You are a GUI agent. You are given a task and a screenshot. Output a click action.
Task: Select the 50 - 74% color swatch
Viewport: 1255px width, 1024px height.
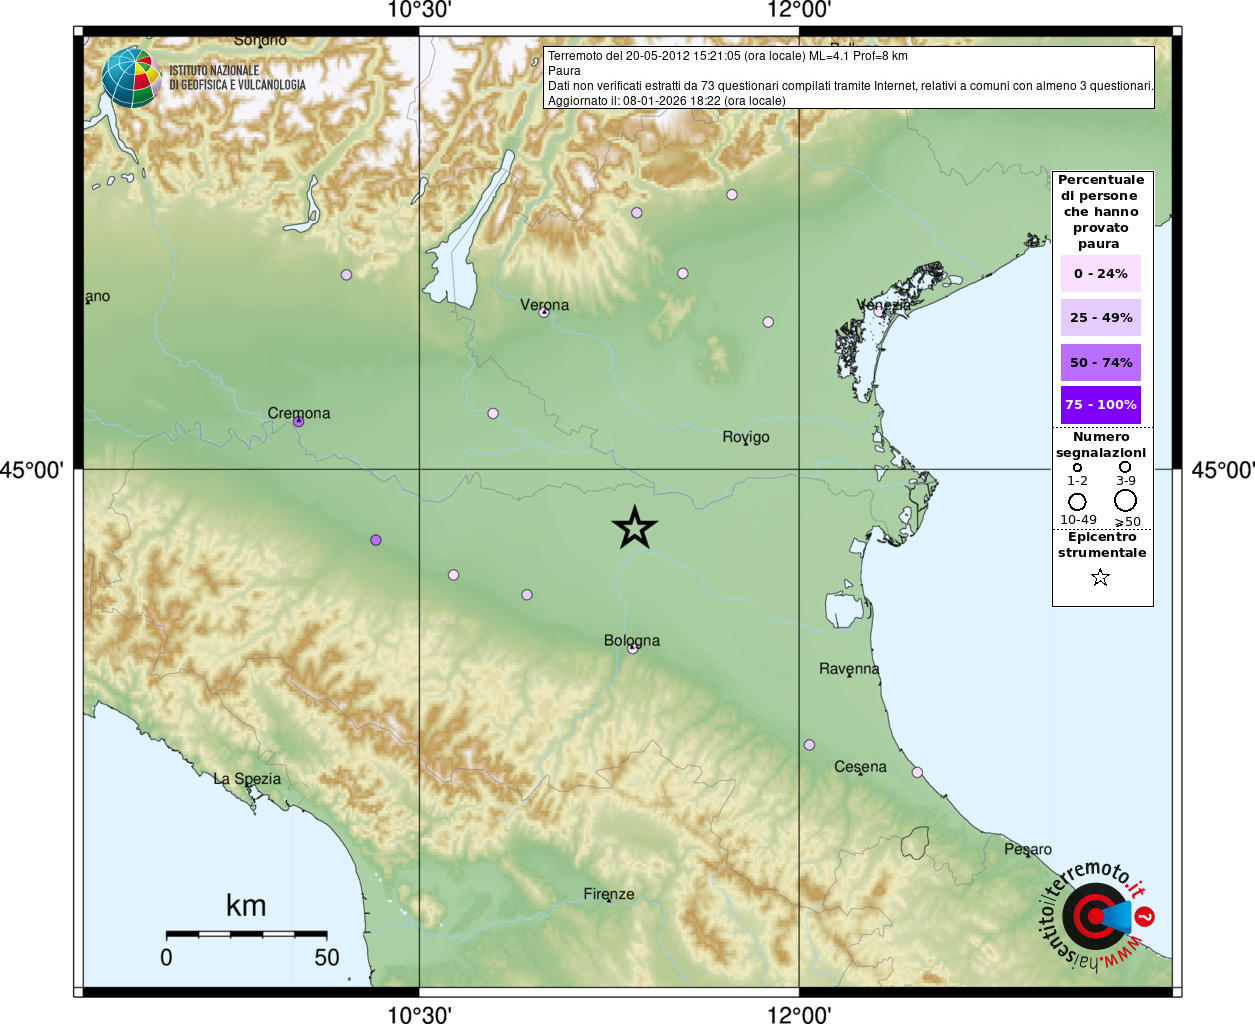(x=1100, y=362)
